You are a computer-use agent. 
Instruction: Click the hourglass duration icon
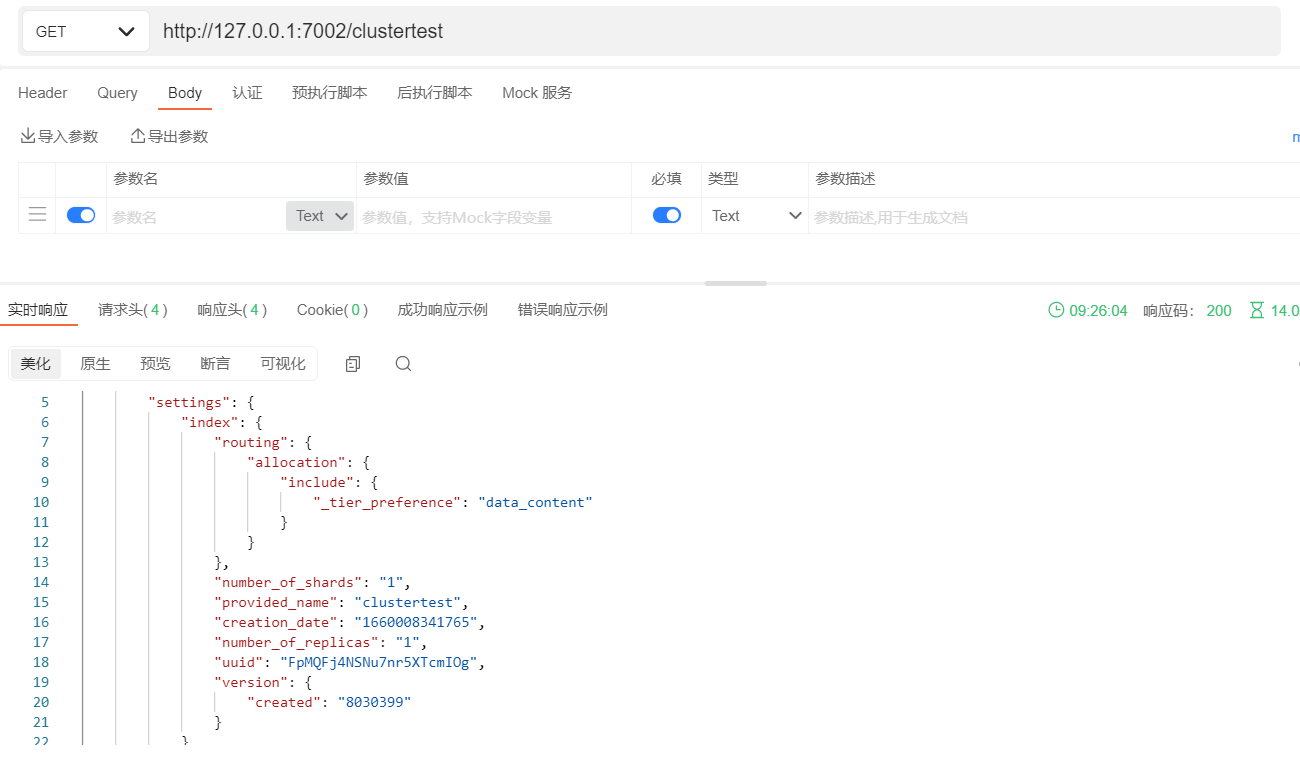pos(1256,310)
